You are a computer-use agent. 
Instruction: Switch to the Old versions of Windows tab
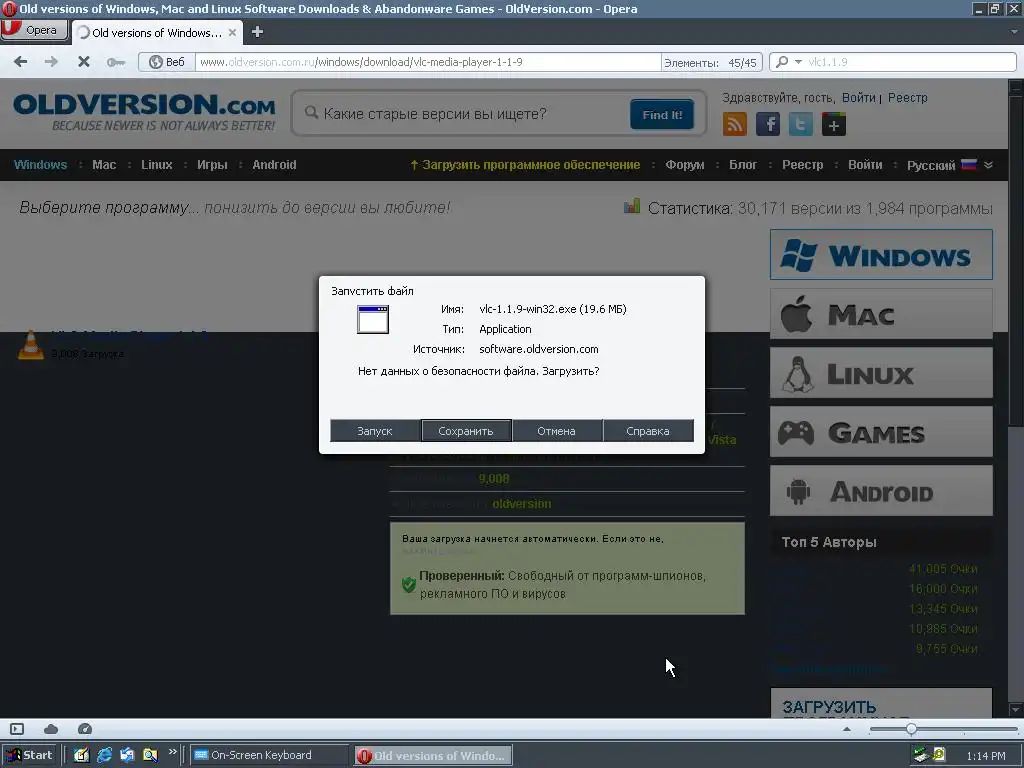(x=157, y=33)
